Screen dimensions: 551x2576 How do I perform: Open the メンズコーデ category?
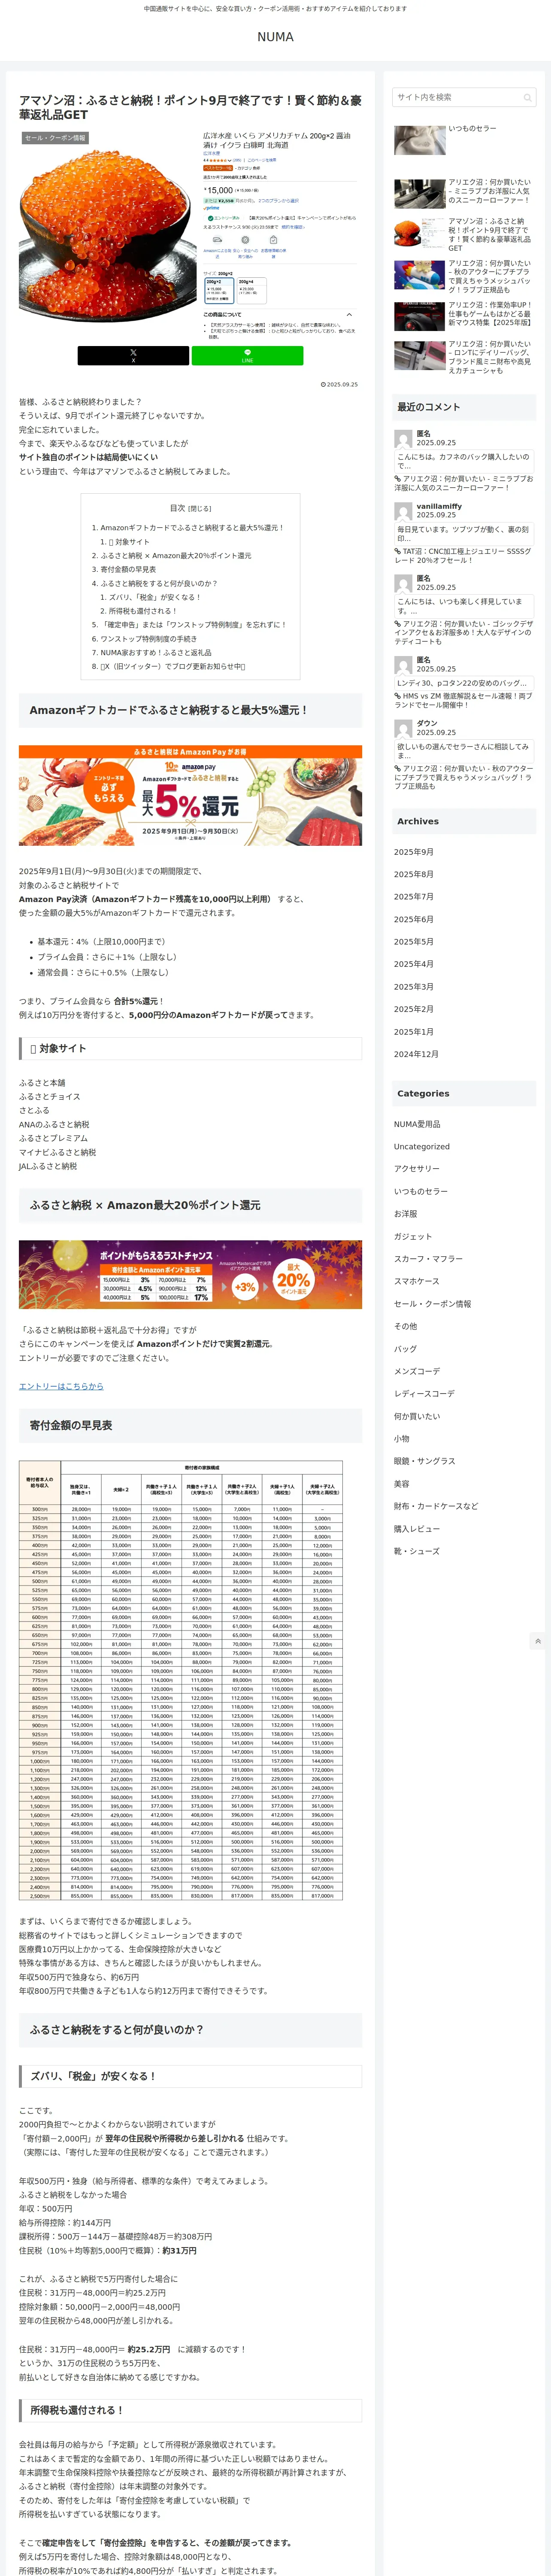(x=417, y=1371)
